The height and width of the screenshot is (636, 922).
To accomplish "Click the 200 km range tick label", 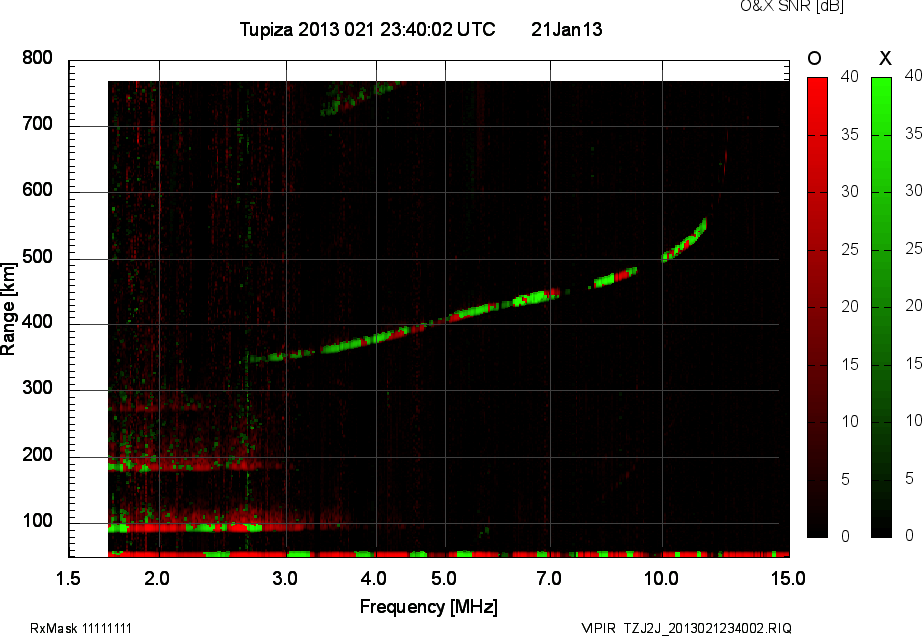I will coord(38,454).
